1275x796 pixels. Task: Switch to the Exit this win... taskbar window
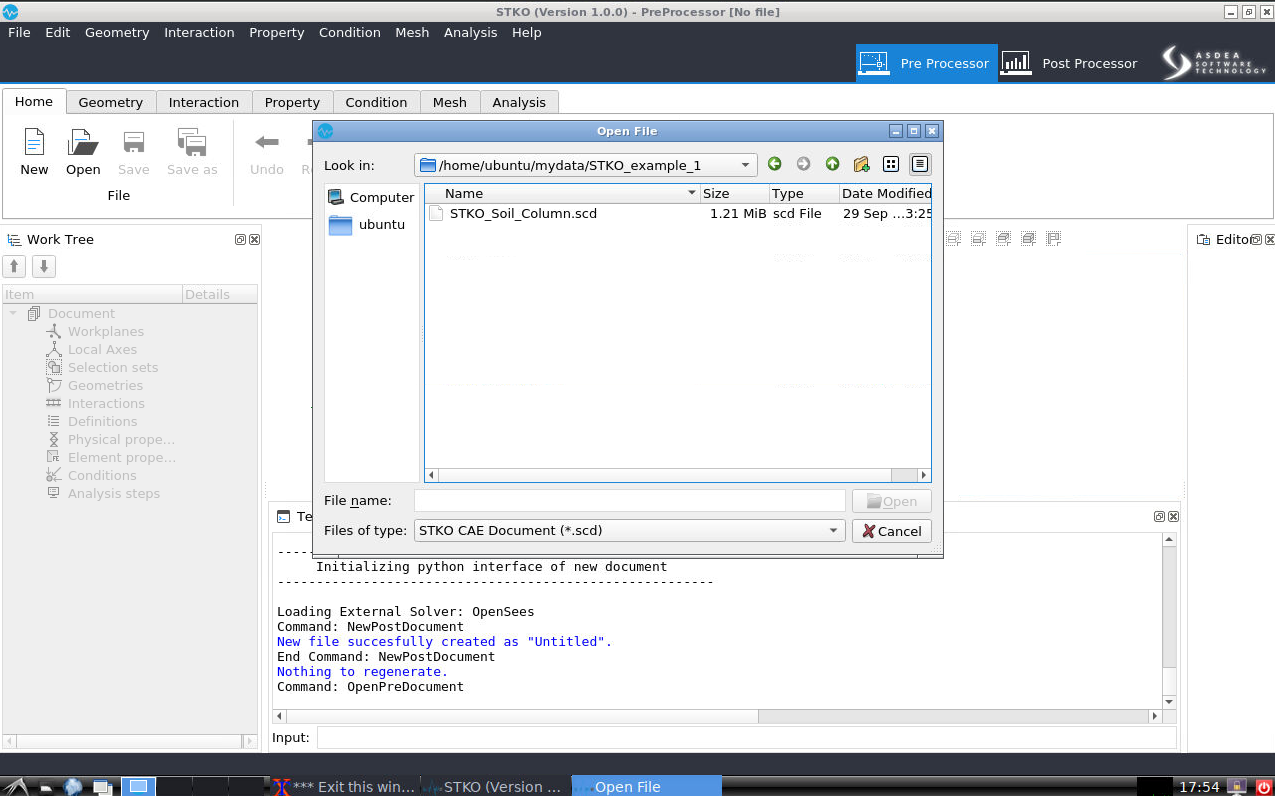[345, 786]
